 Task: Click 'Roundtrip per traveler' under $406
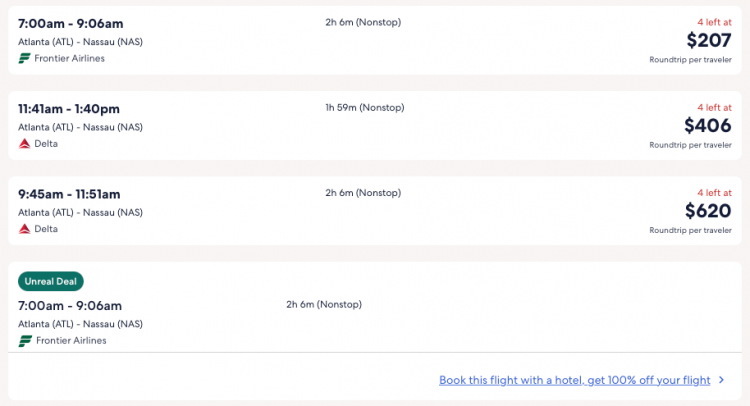(x=690, y=145)
